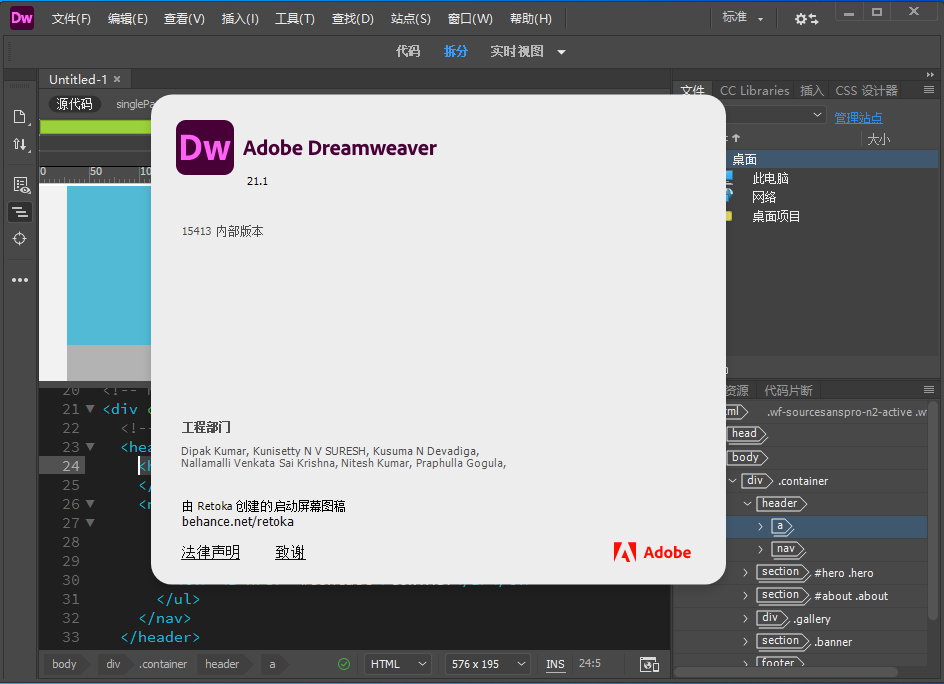Open the 致谢 credits link
This screenshot has height=684, width=944.
coord(290,552)
